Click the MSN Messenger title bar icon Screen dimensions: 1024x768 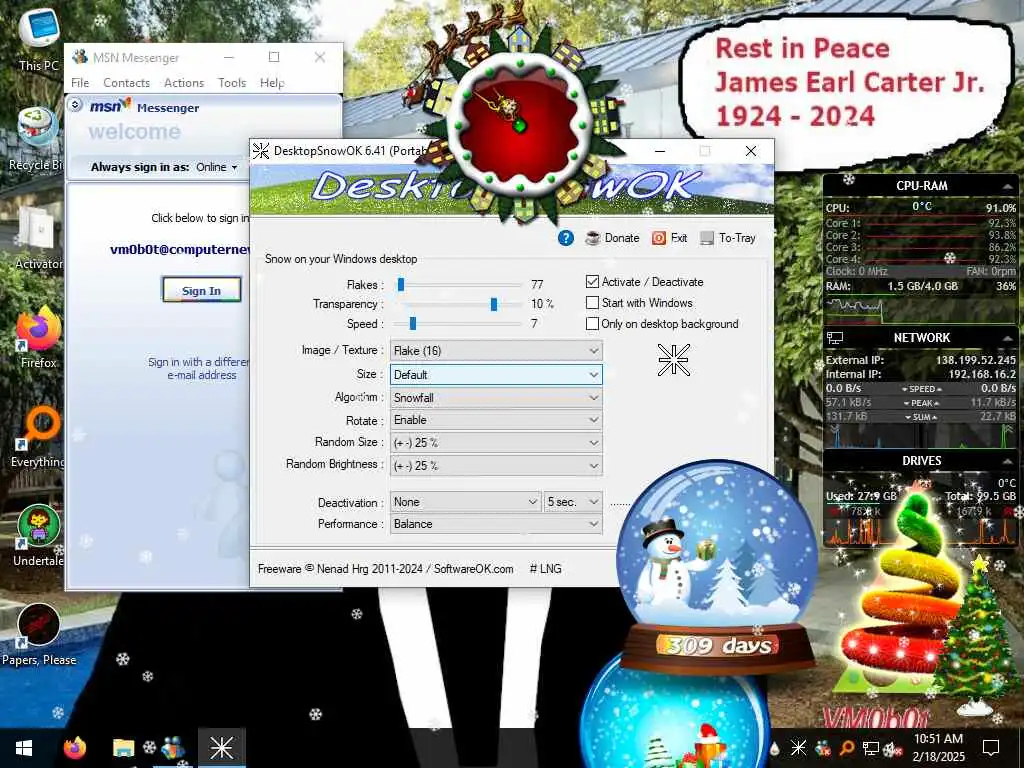(x=80, y=57)
